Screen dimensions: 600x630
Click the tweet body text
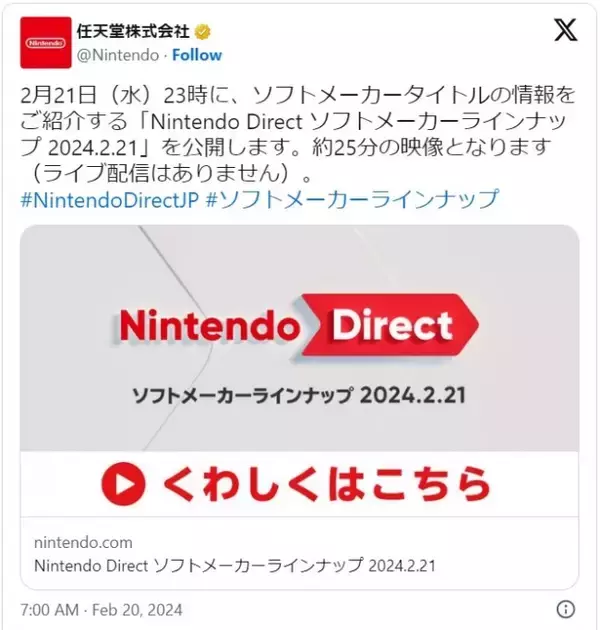point(297,134)
